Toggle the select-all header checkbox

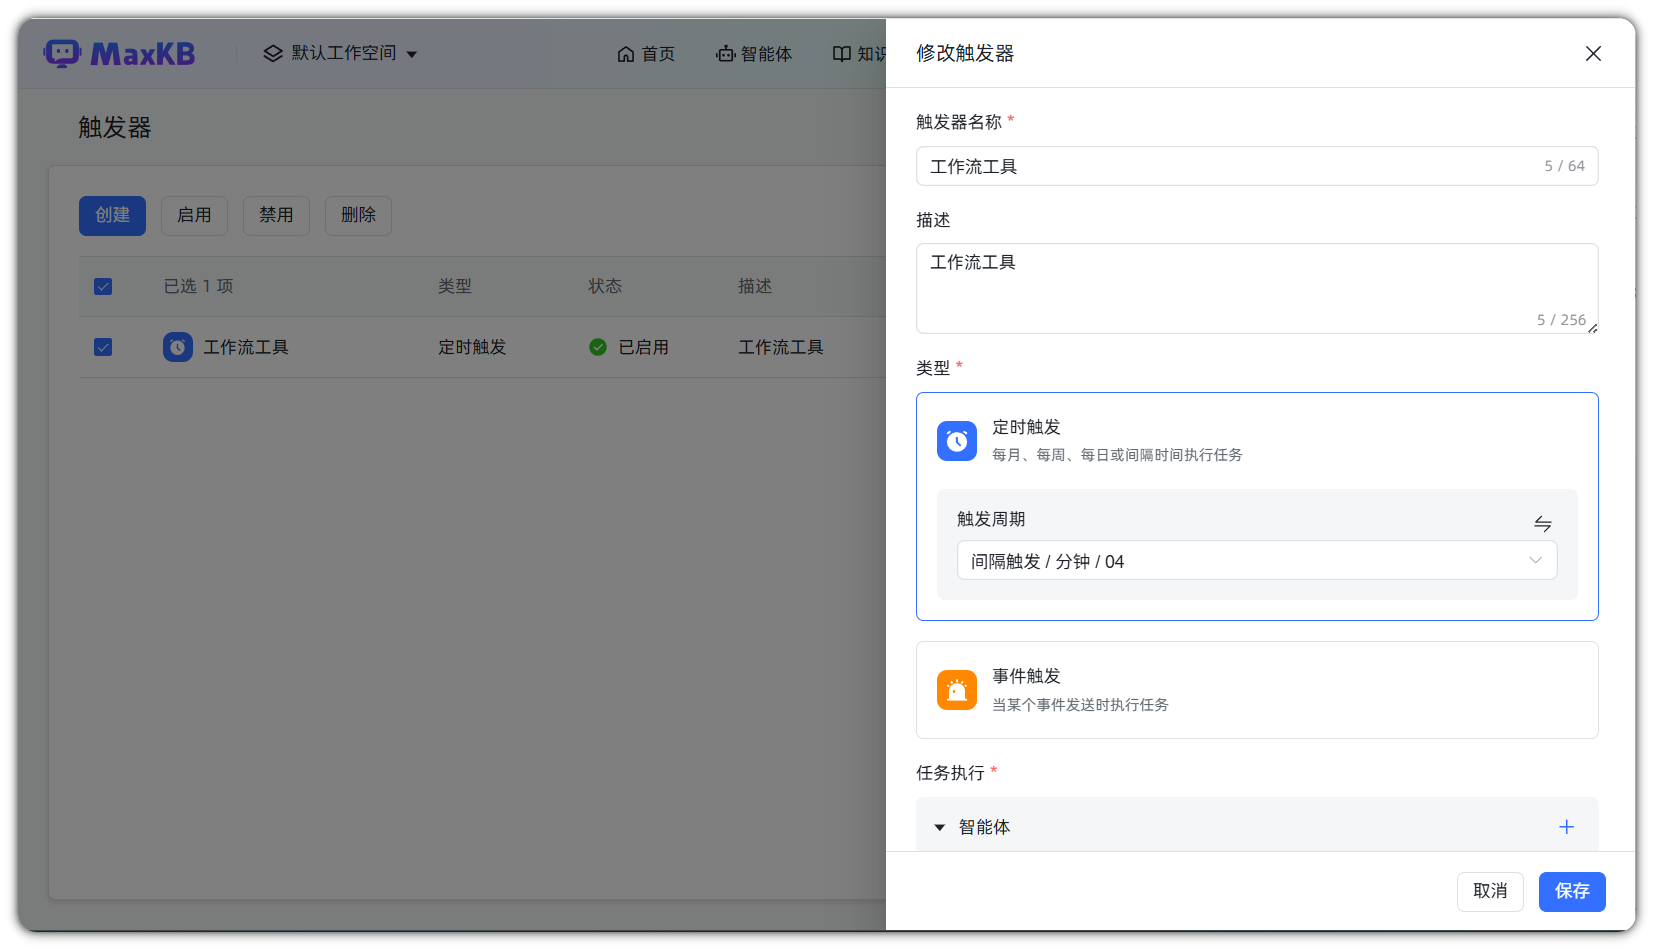point(103,286)
